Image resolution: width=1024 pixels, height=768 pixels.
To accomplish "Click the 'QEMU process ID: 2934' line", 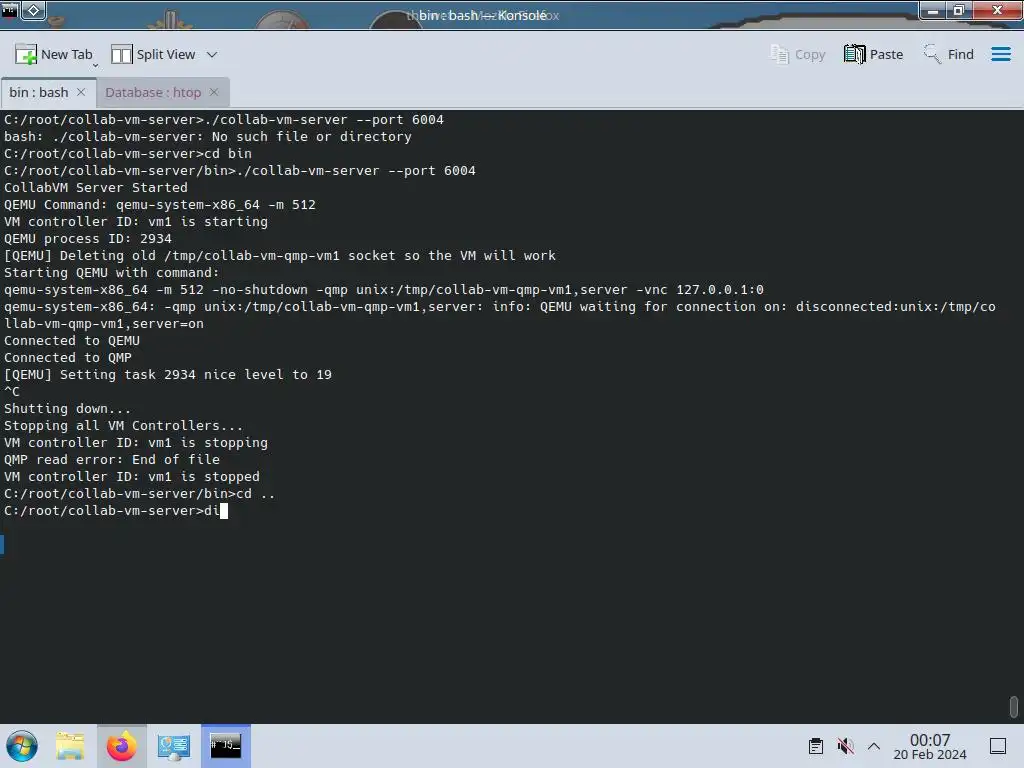I will [88, 238].
